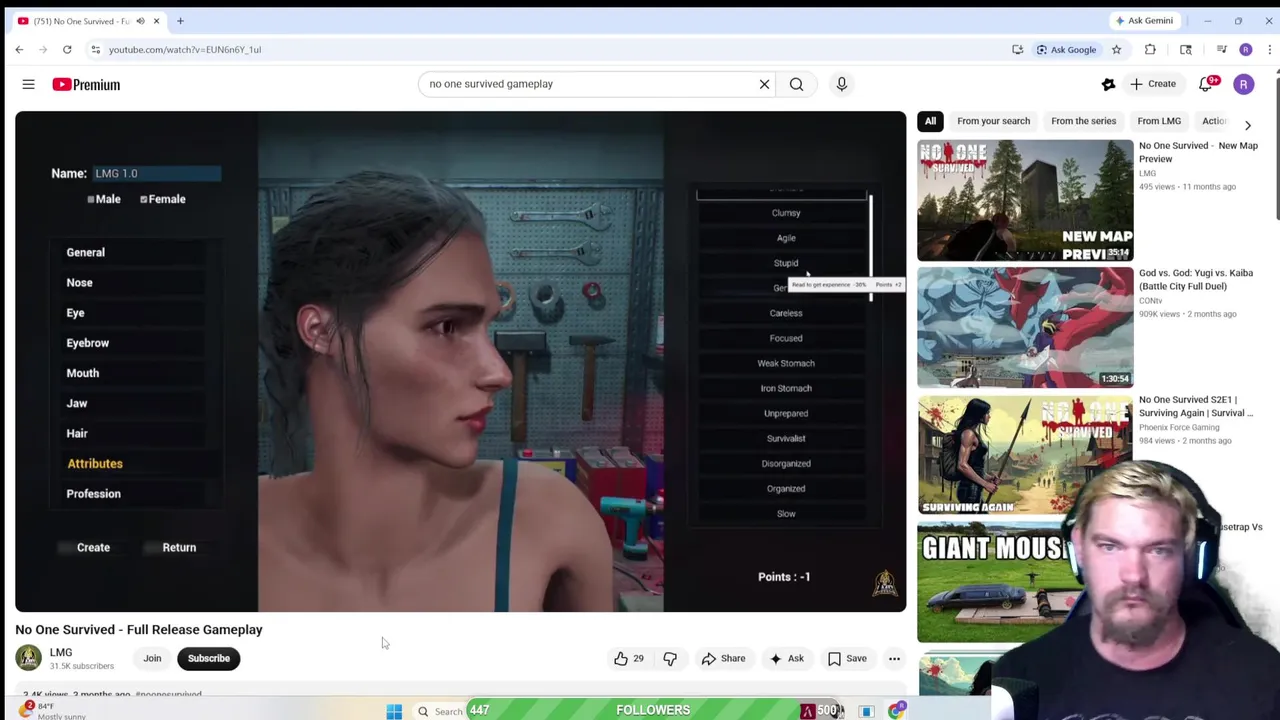Clear the search query with X
Screen dimensions: 1280x720
coord(764,84)
